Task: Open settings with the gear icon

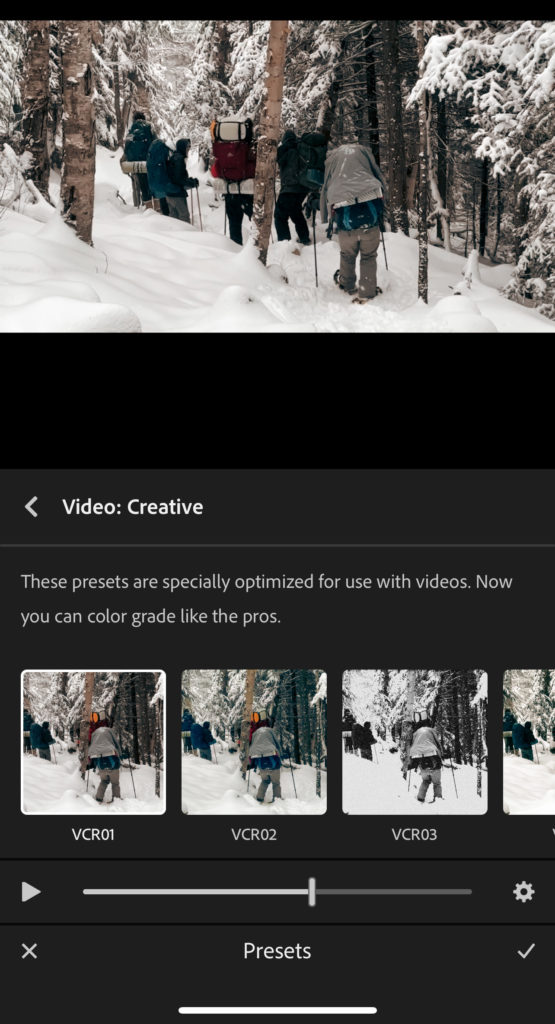Action: (524, 891)
